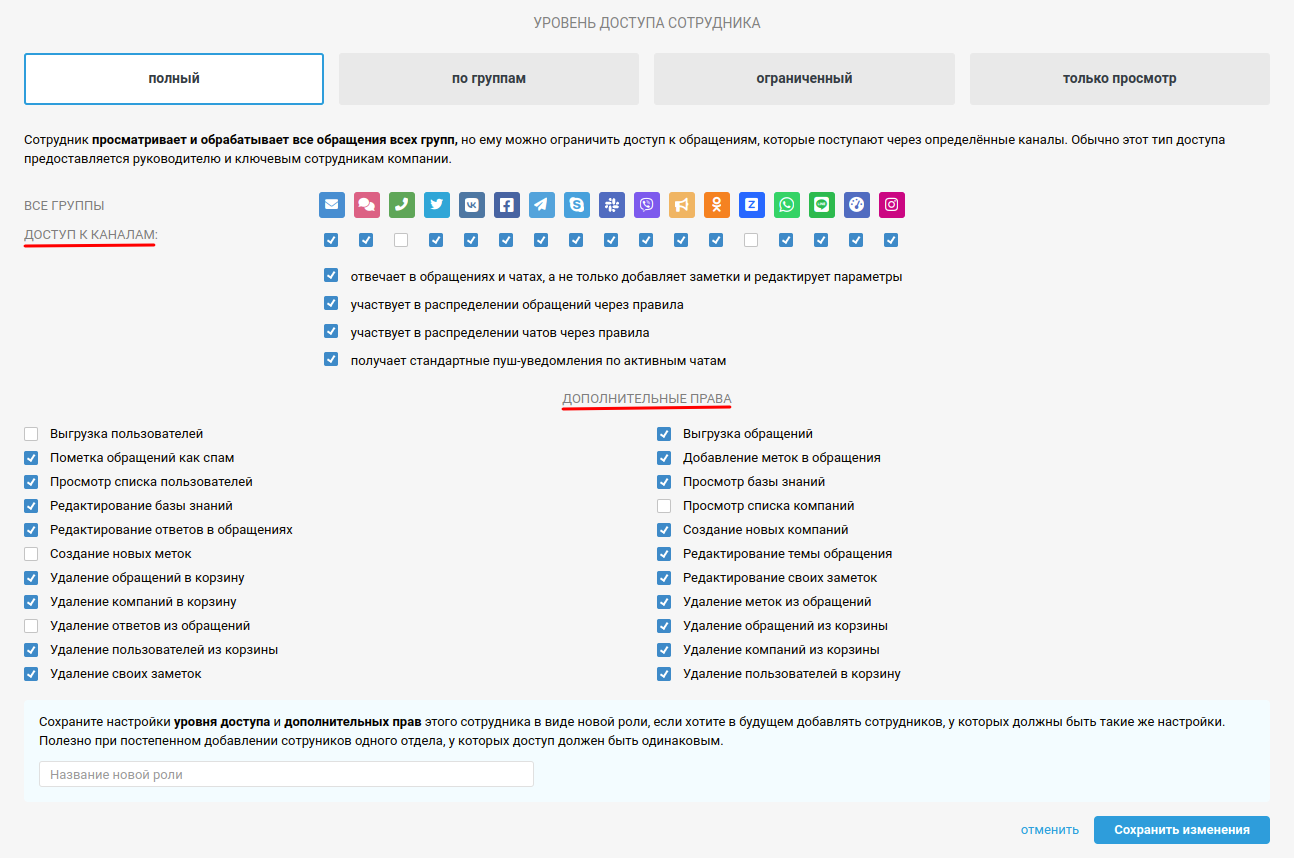
Task: Switch to 'по группам' access level
Action: [x=489, y=79]
